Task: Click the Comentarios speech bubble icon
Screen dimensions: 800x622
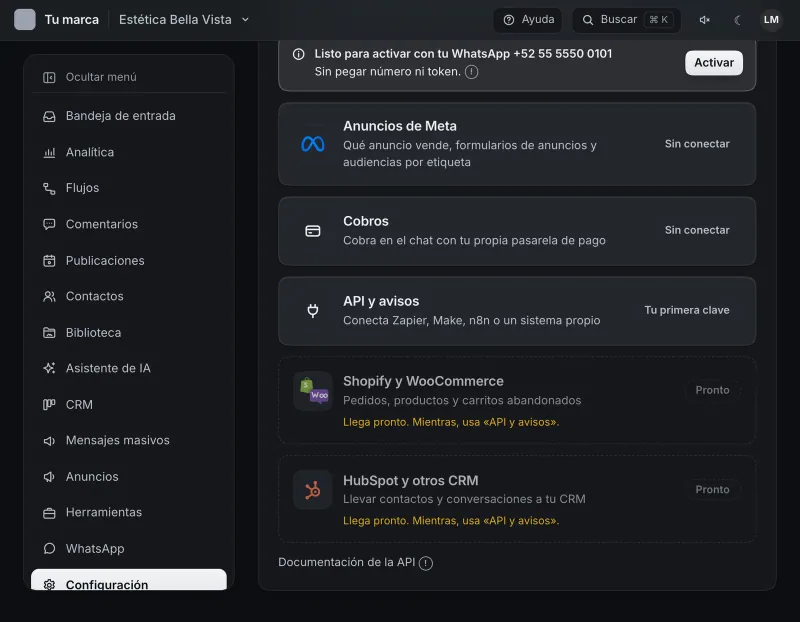Action: (x=49, y=225)
